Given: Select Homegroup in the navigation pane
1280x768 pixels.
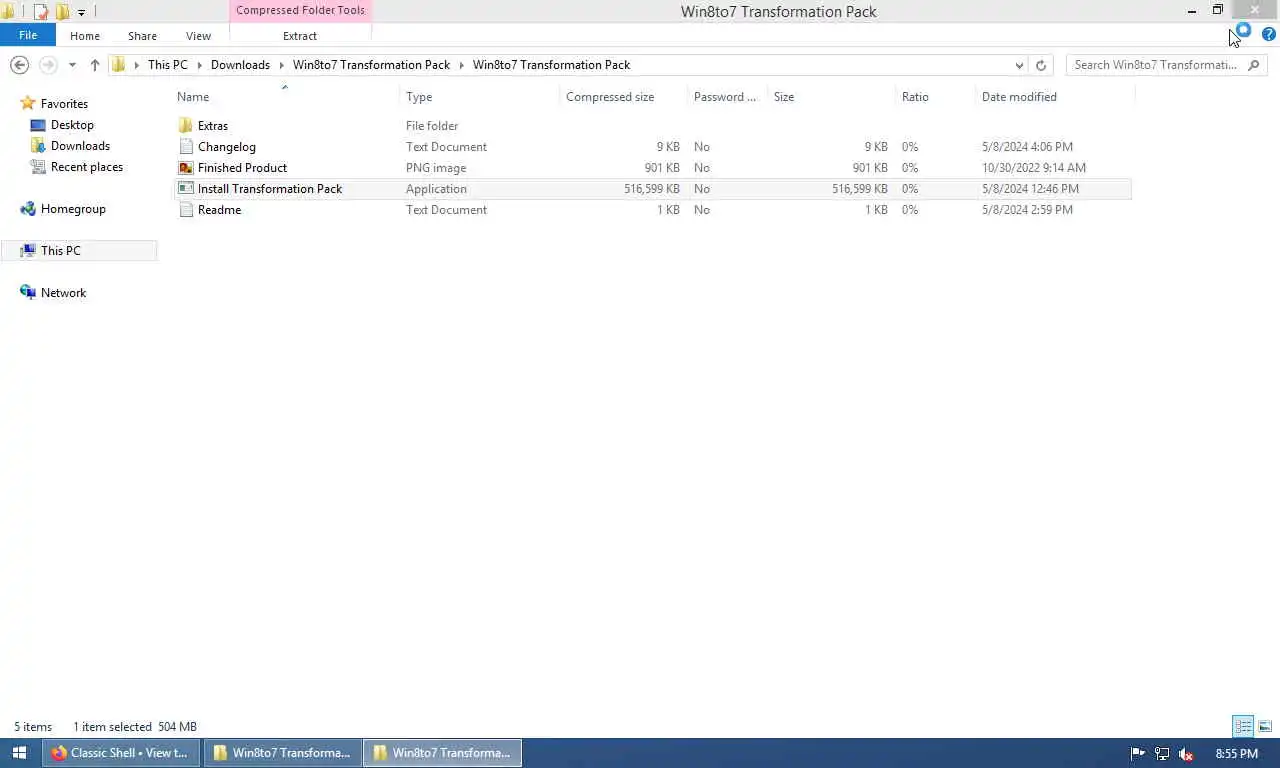Looking at the screenshot, I should click(73, 209).
